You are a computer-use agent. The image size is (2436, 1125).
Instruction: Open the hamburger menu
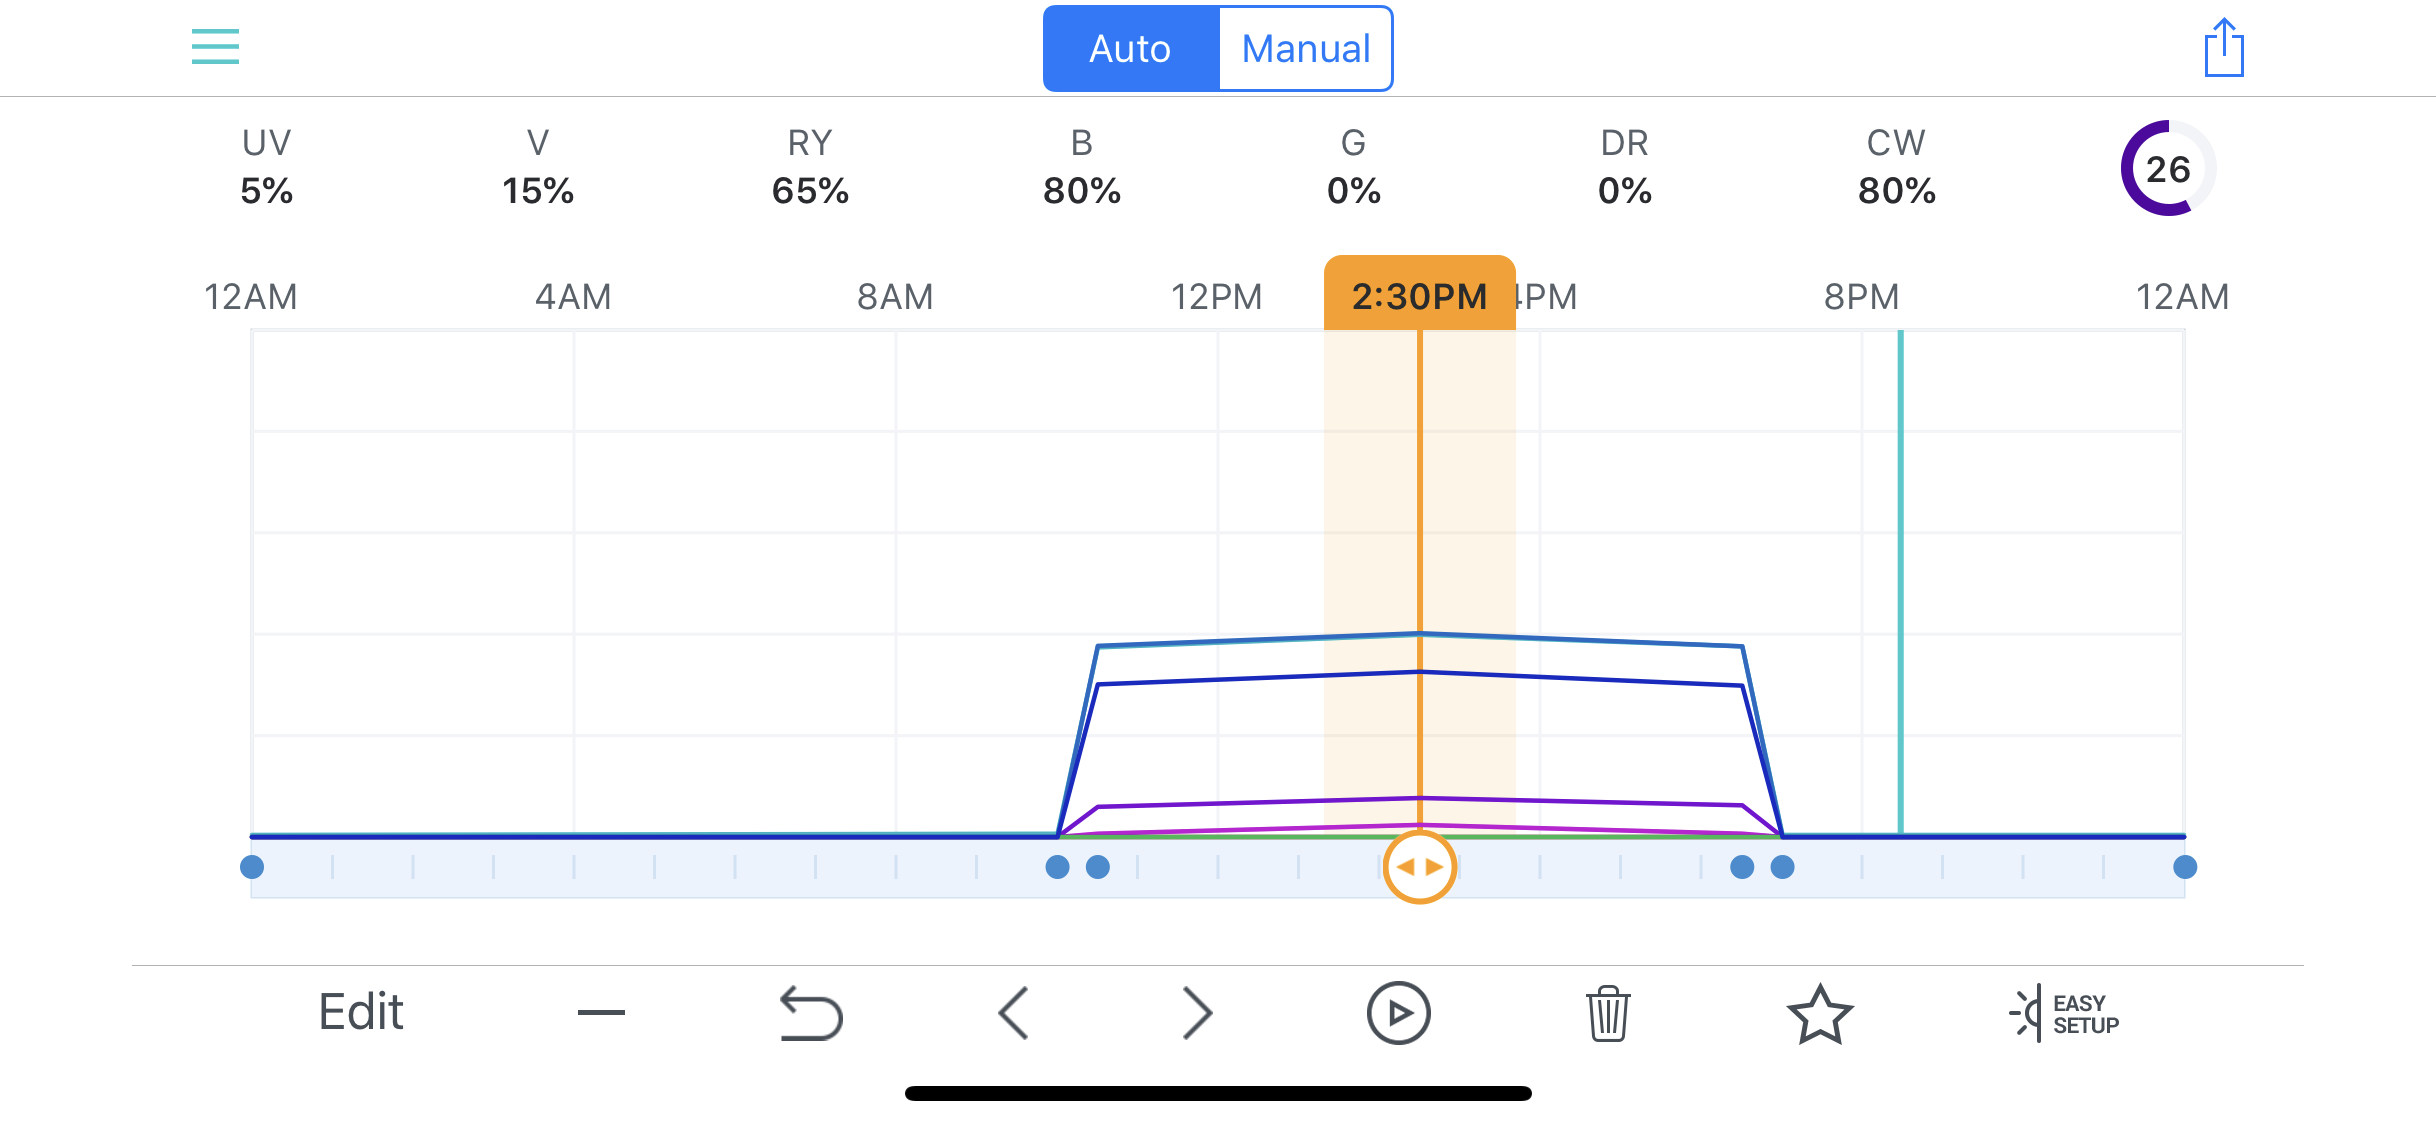pyautogui.click(x=215, y=47)
